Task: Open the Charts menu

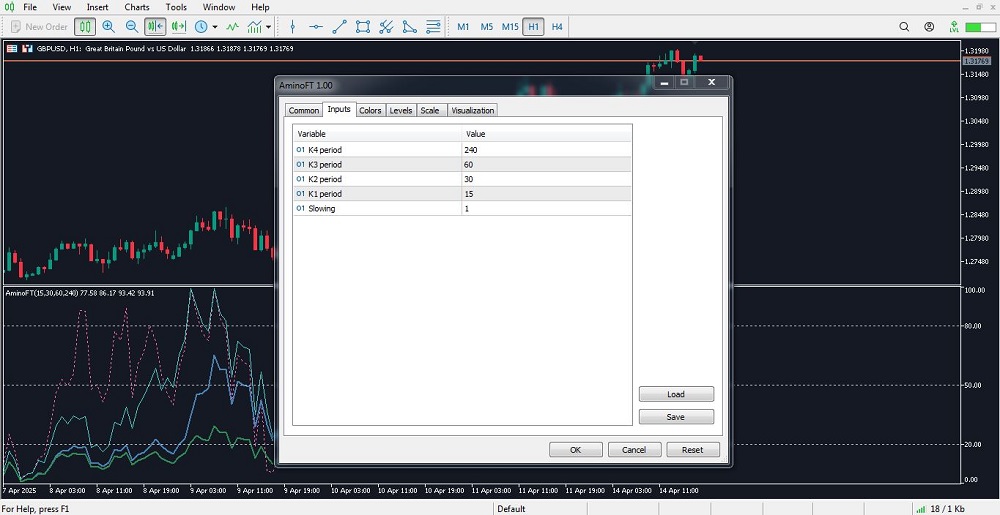Action: pyautogui.click(x=137, y=7)
